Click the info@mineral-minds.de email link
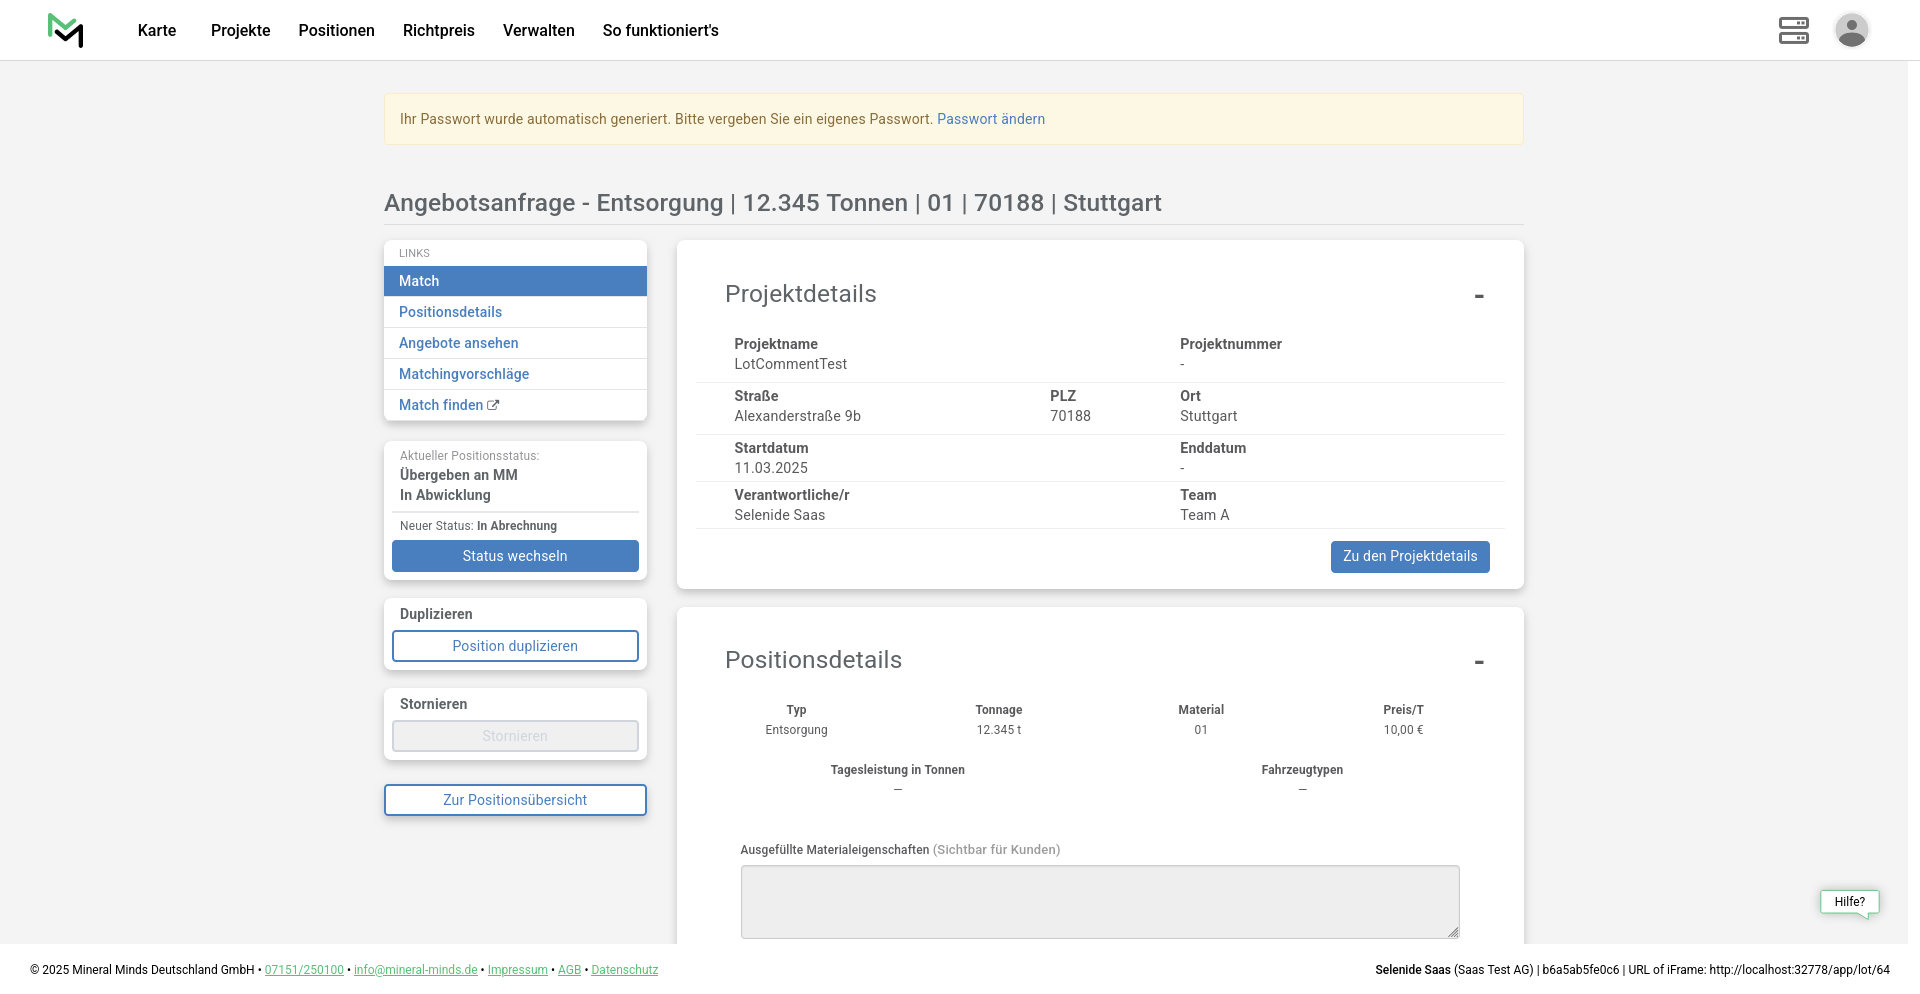 [x=415, y=970]
